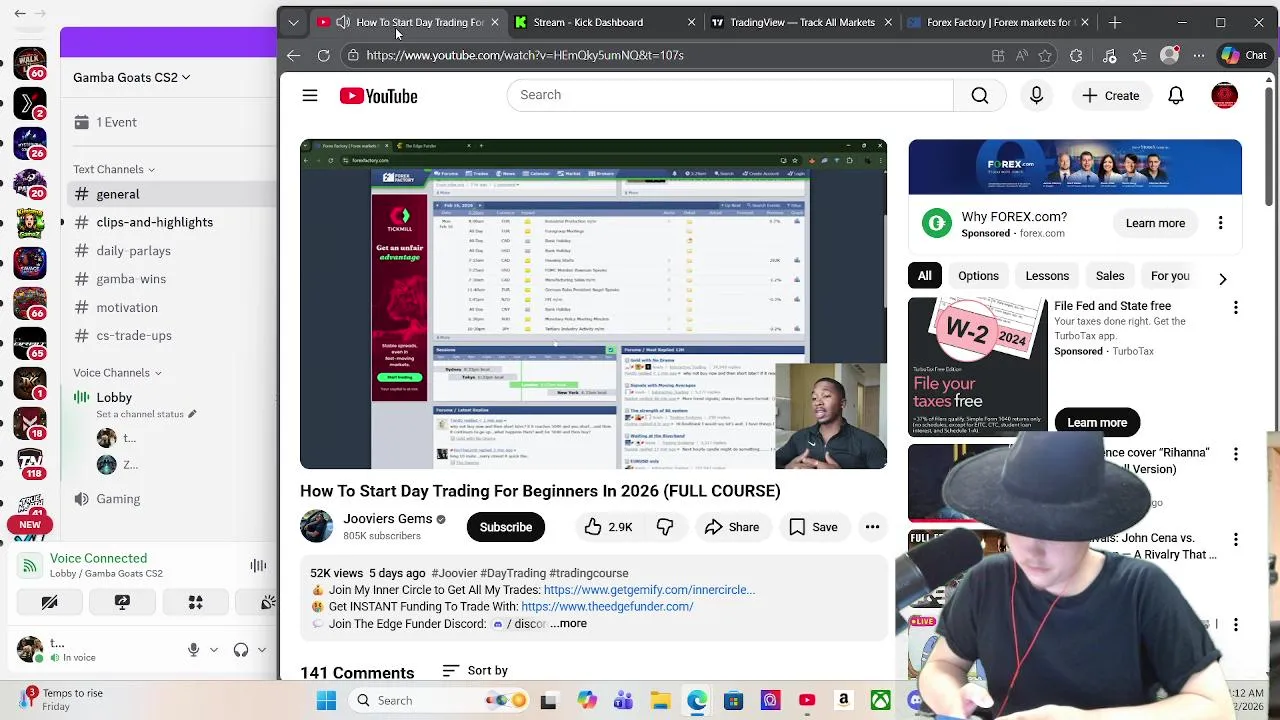Start voice search with the microphone icon

pos(1036,95)
